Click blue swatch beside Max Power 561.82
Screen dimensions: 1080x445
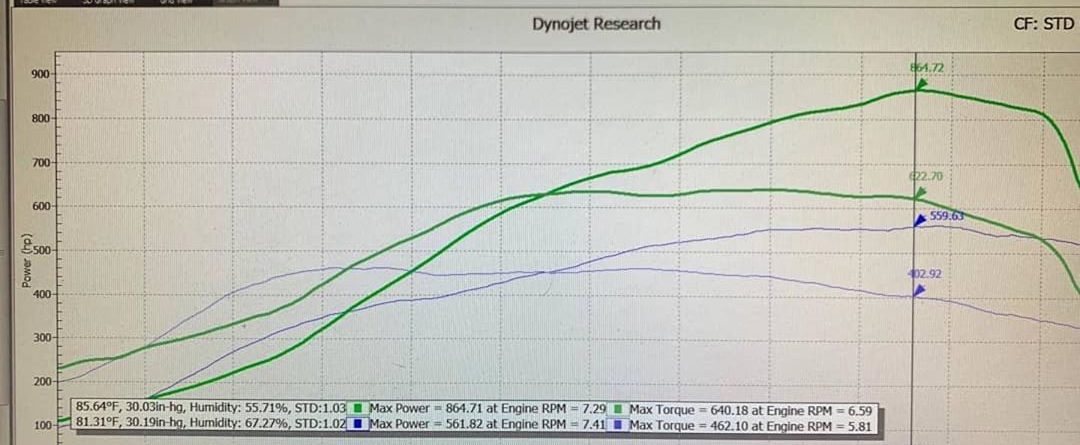[356, 425]
